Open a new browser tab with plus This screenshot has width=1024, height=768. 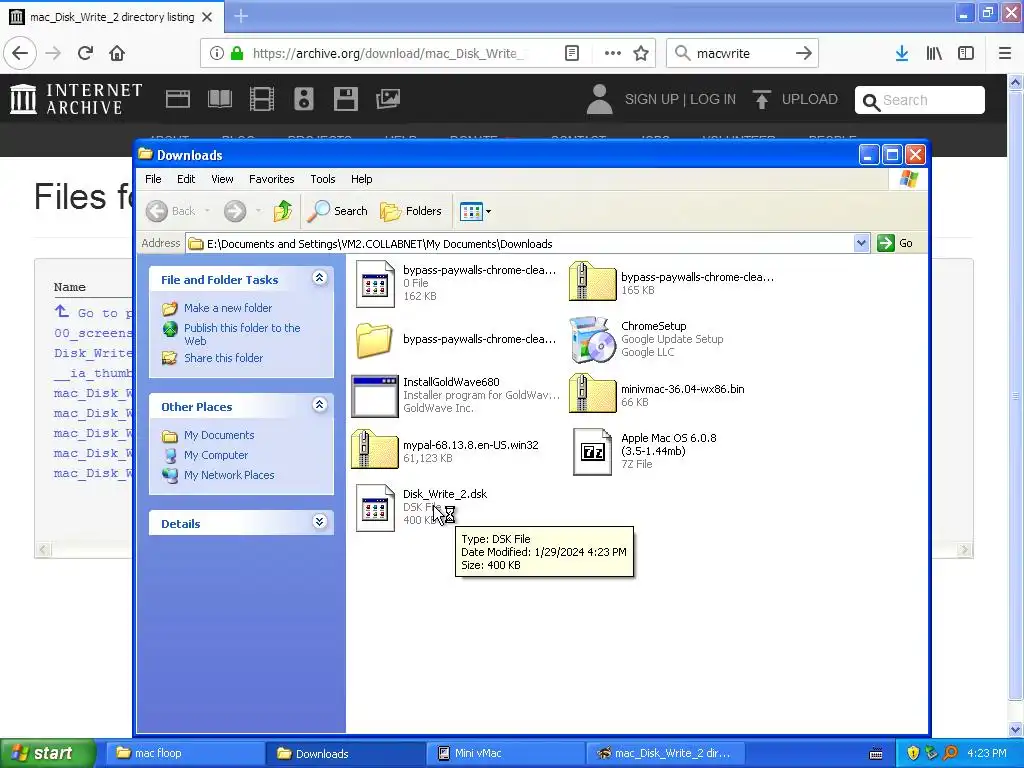(241, 16)
